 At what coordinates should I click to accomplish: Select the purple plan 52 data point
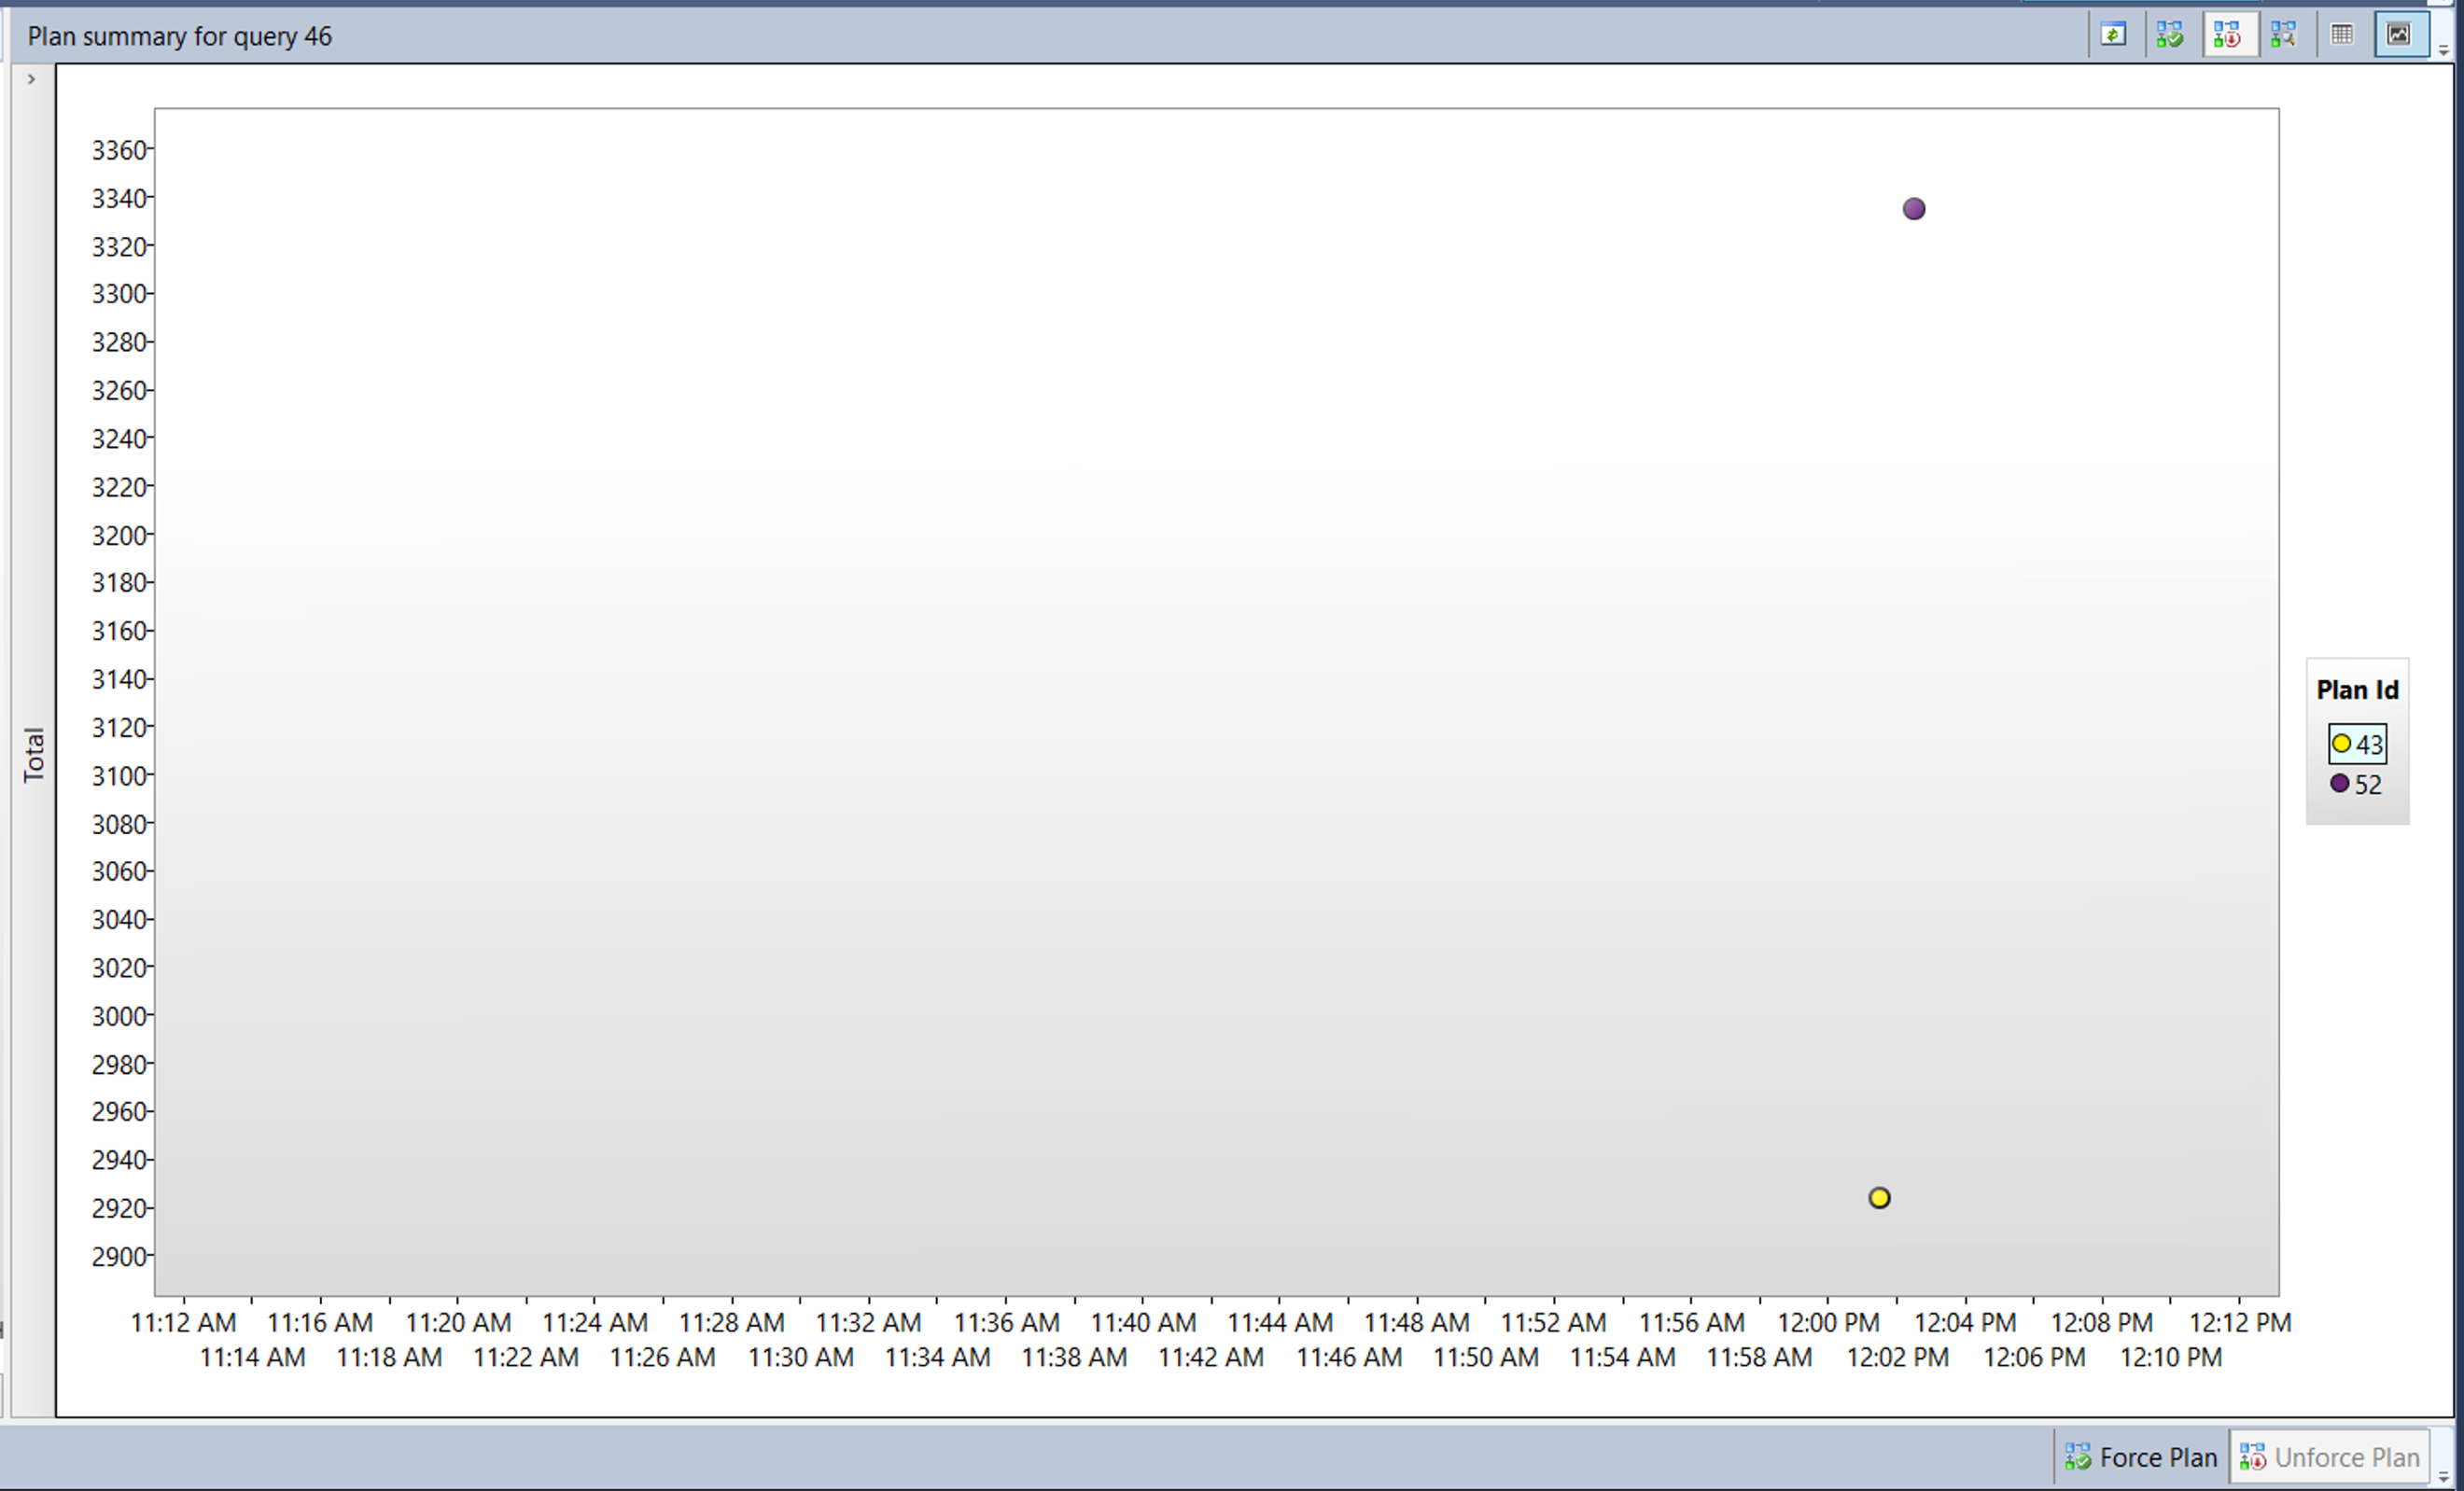coord(1914,209)
